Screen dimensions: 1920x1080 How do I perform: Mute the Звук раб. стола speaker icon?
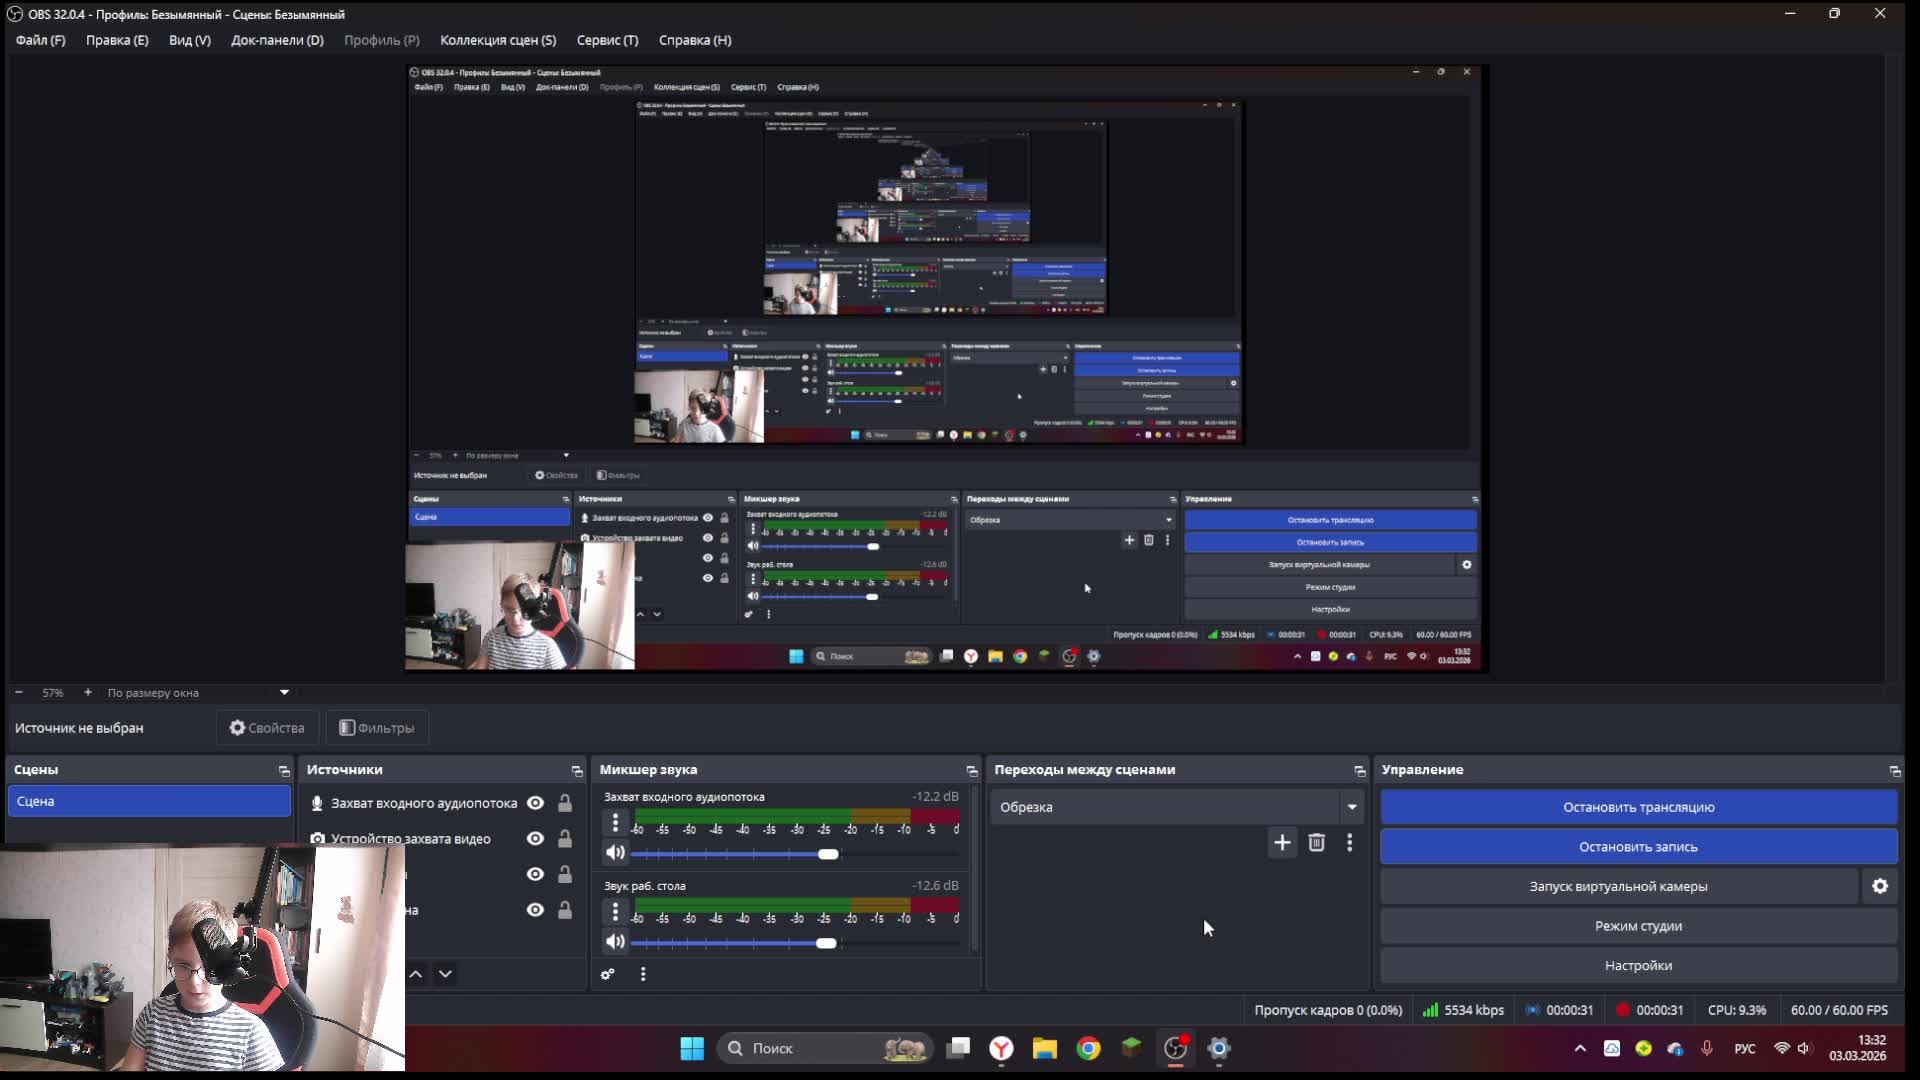[615, 942]
